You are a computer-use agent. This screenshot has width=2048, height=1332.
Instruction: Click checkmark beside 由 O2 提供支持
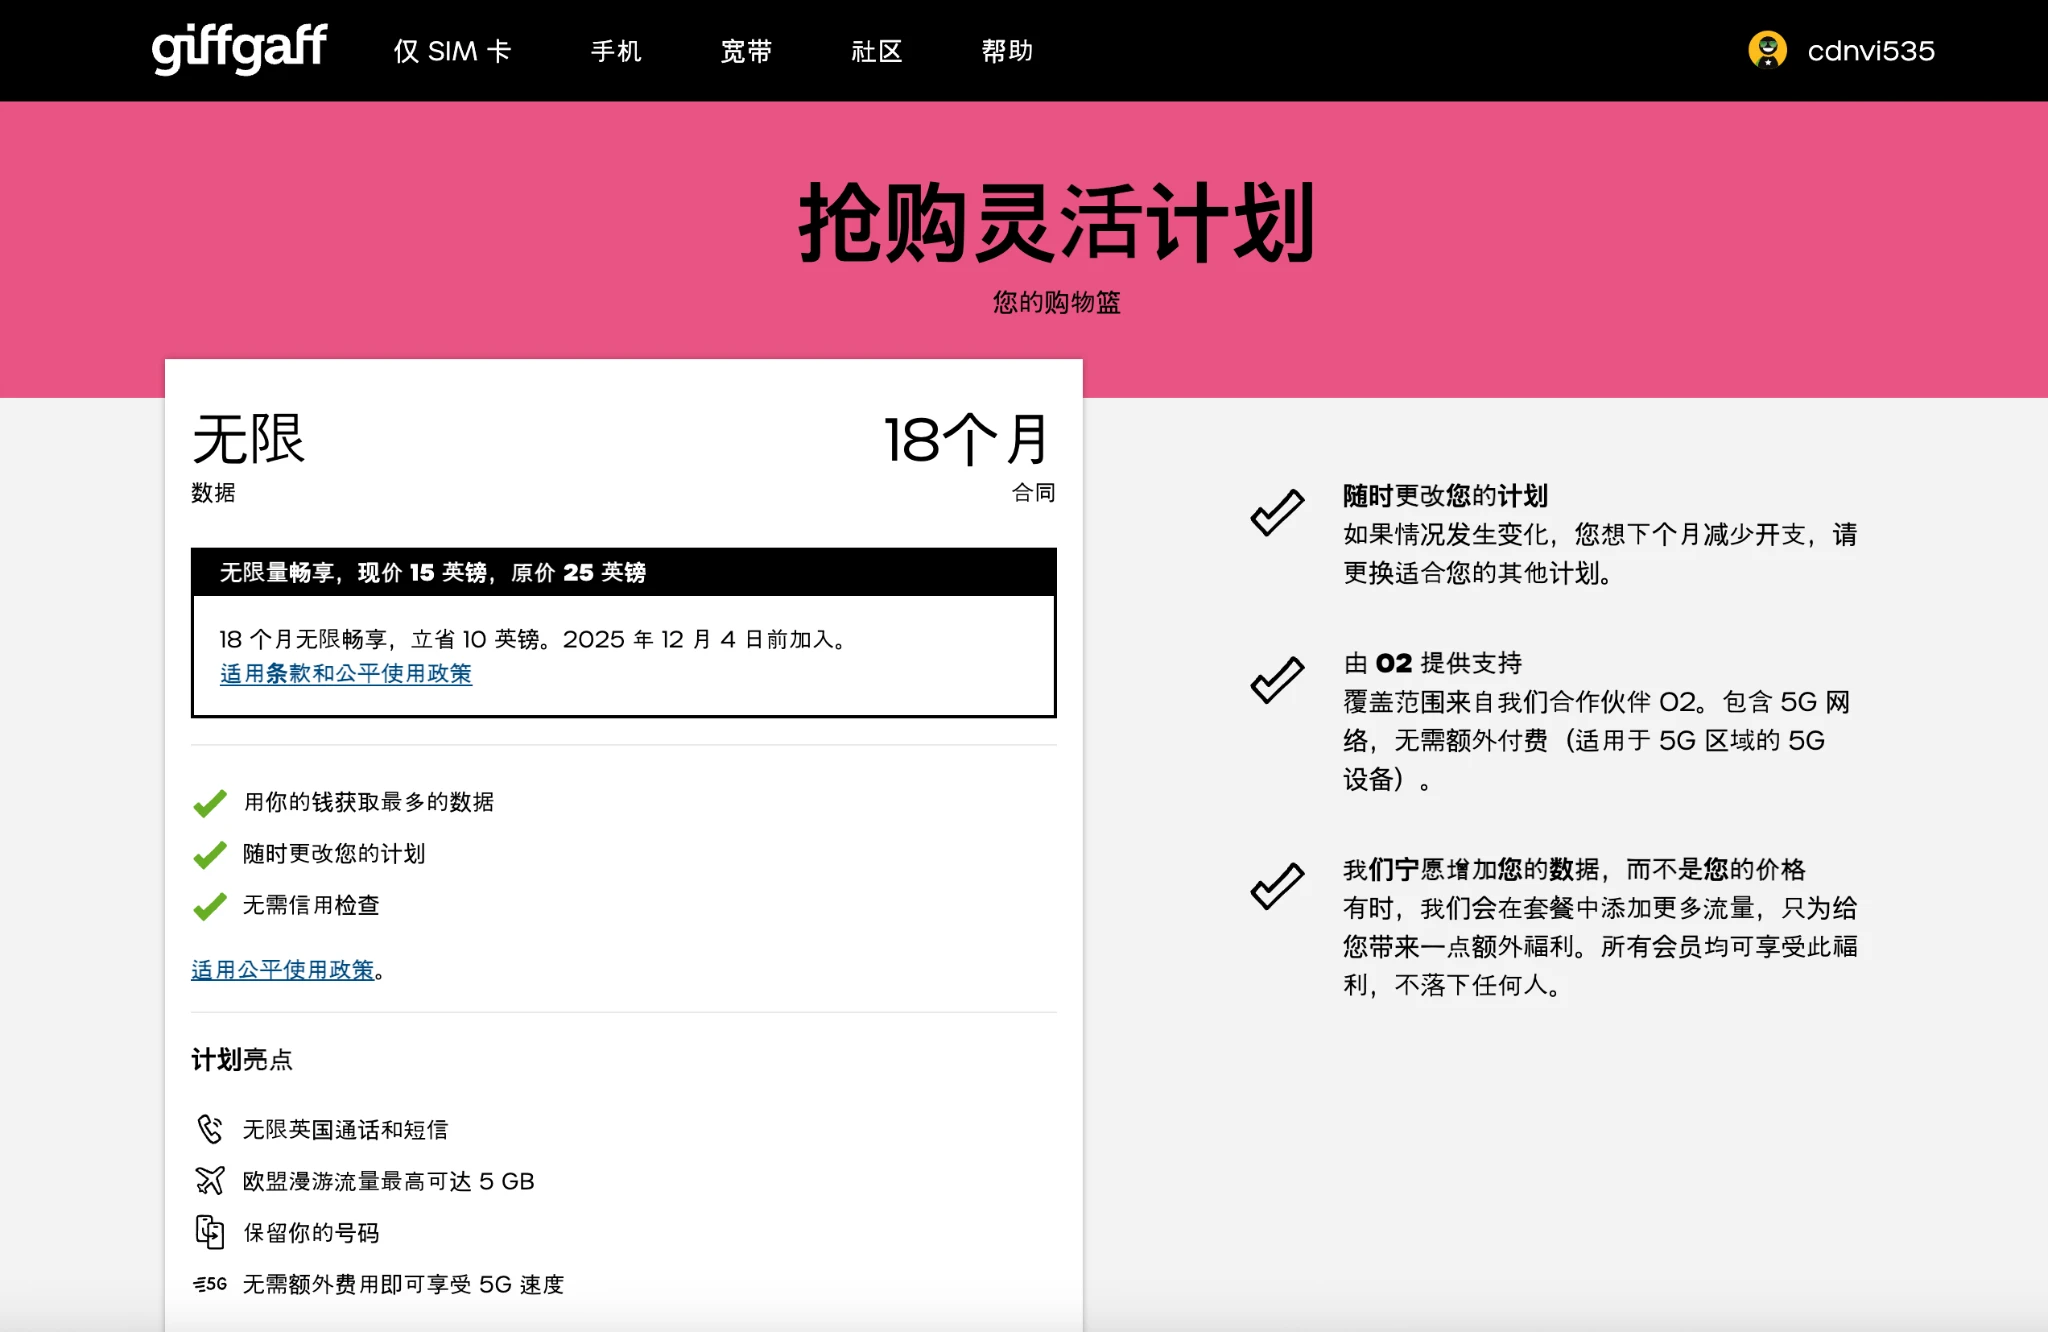[1277, 680]
